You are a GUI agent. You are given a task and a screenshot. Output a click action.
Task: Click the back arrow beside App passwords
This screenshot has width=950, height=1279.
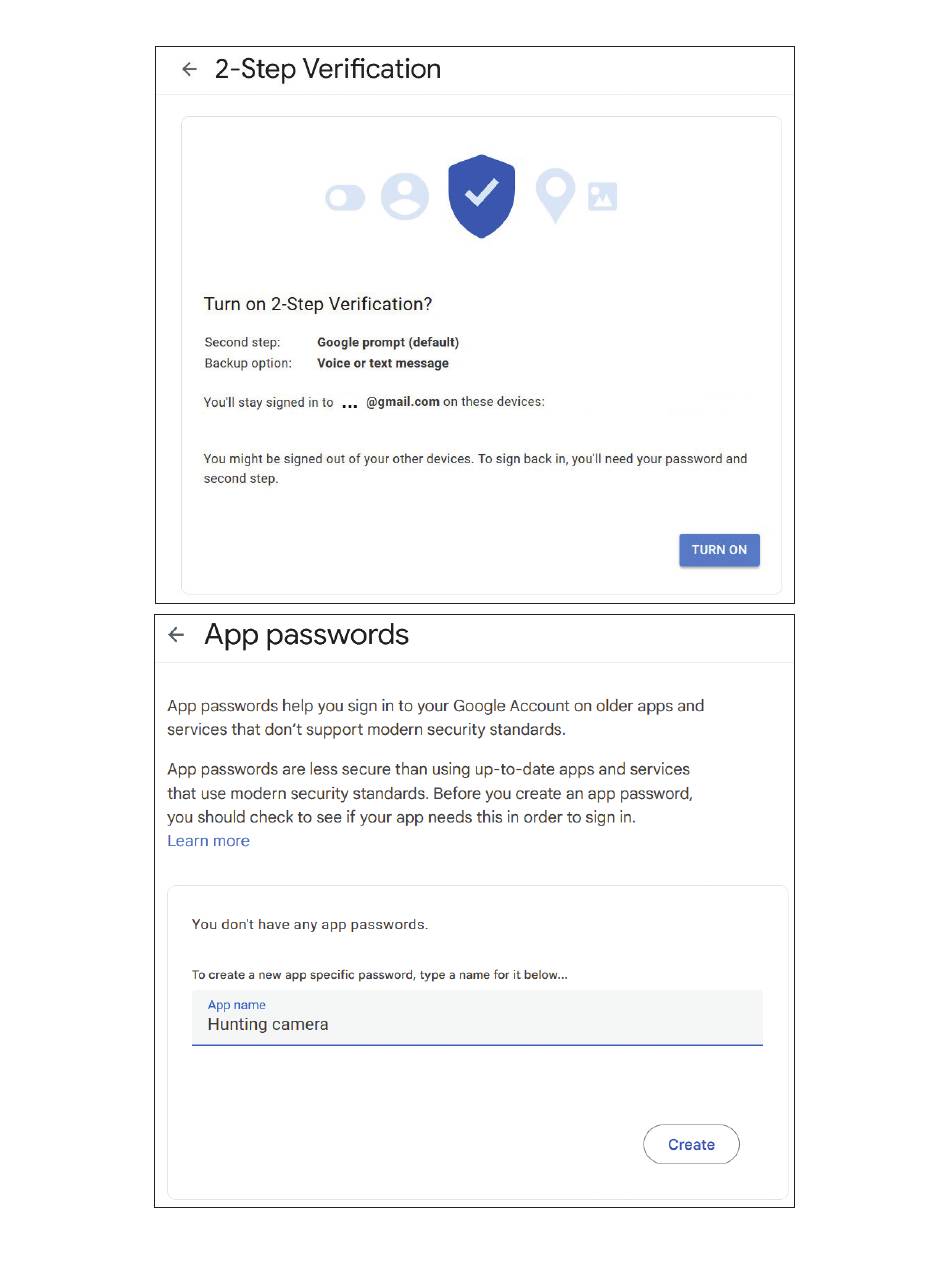pos(177,635)
